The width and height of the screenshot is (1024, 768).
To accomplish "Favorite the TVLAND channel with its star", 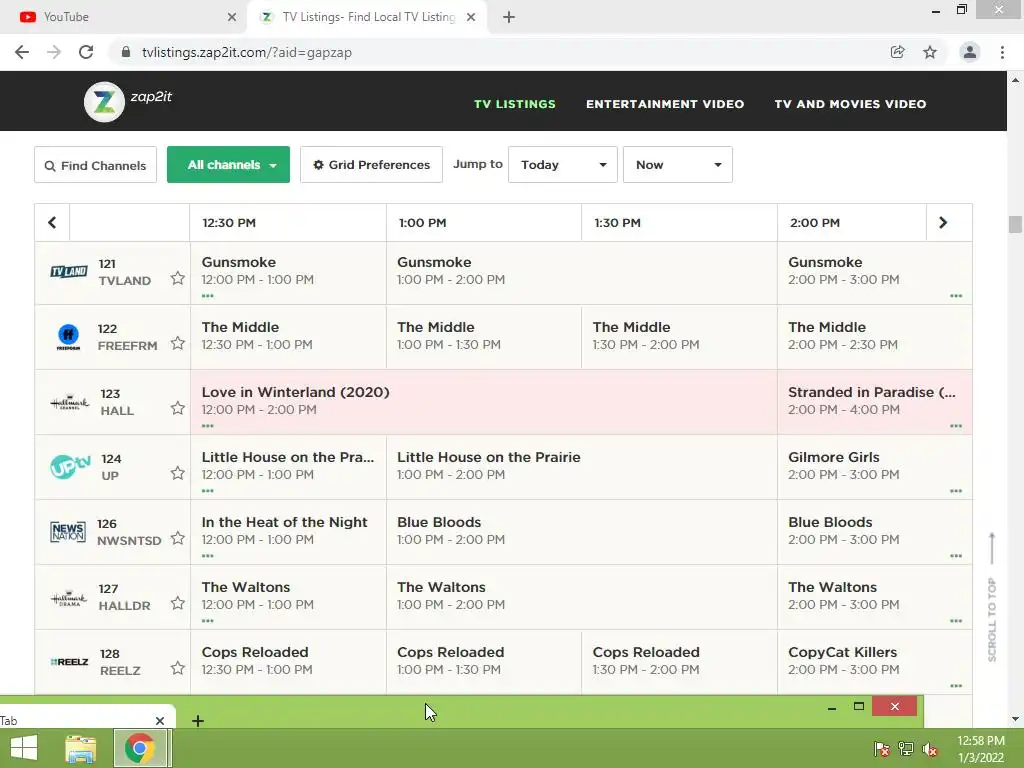I will coord(178,279).
